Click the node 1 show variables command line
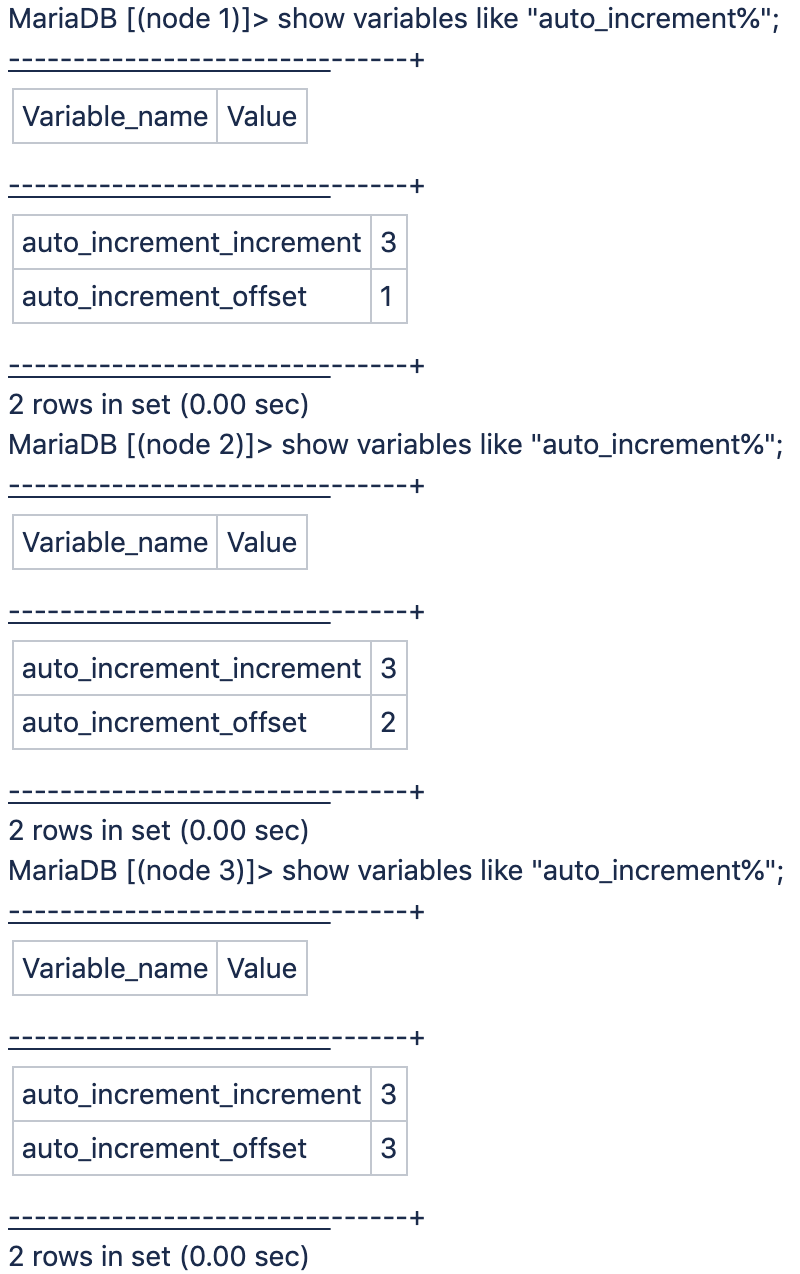Screen dimensions: 800x1274 [x=393, y=19]
